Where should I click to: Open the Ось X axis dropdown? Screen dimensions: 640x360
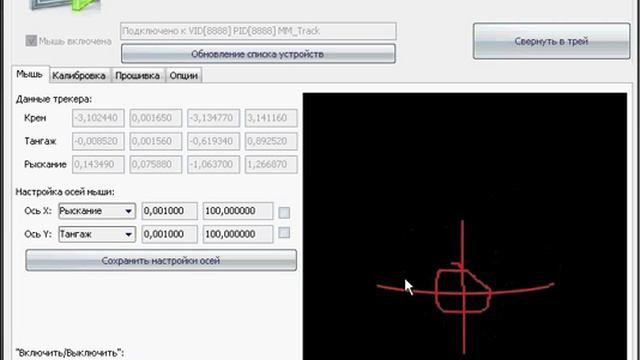97,211
